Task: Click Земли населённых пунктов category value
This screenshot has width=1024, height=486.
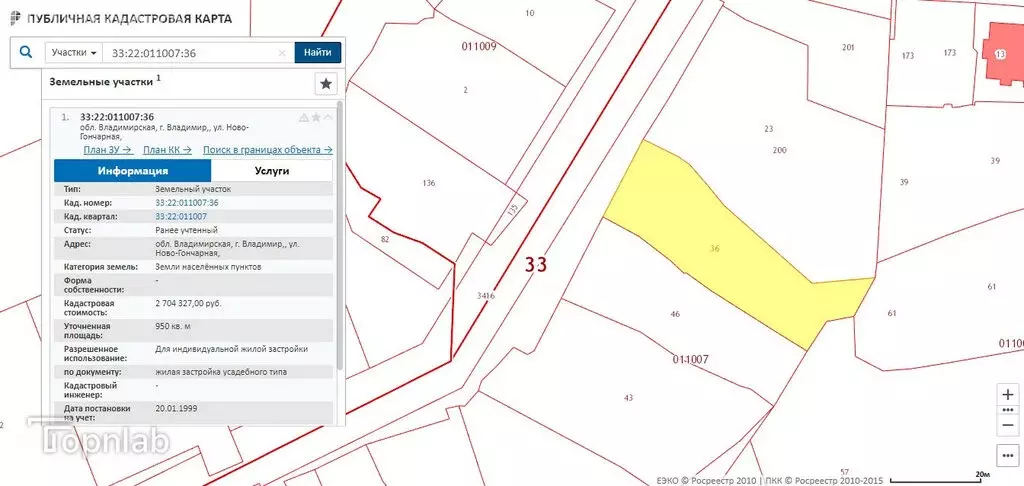Action: (x=209, y=267)
